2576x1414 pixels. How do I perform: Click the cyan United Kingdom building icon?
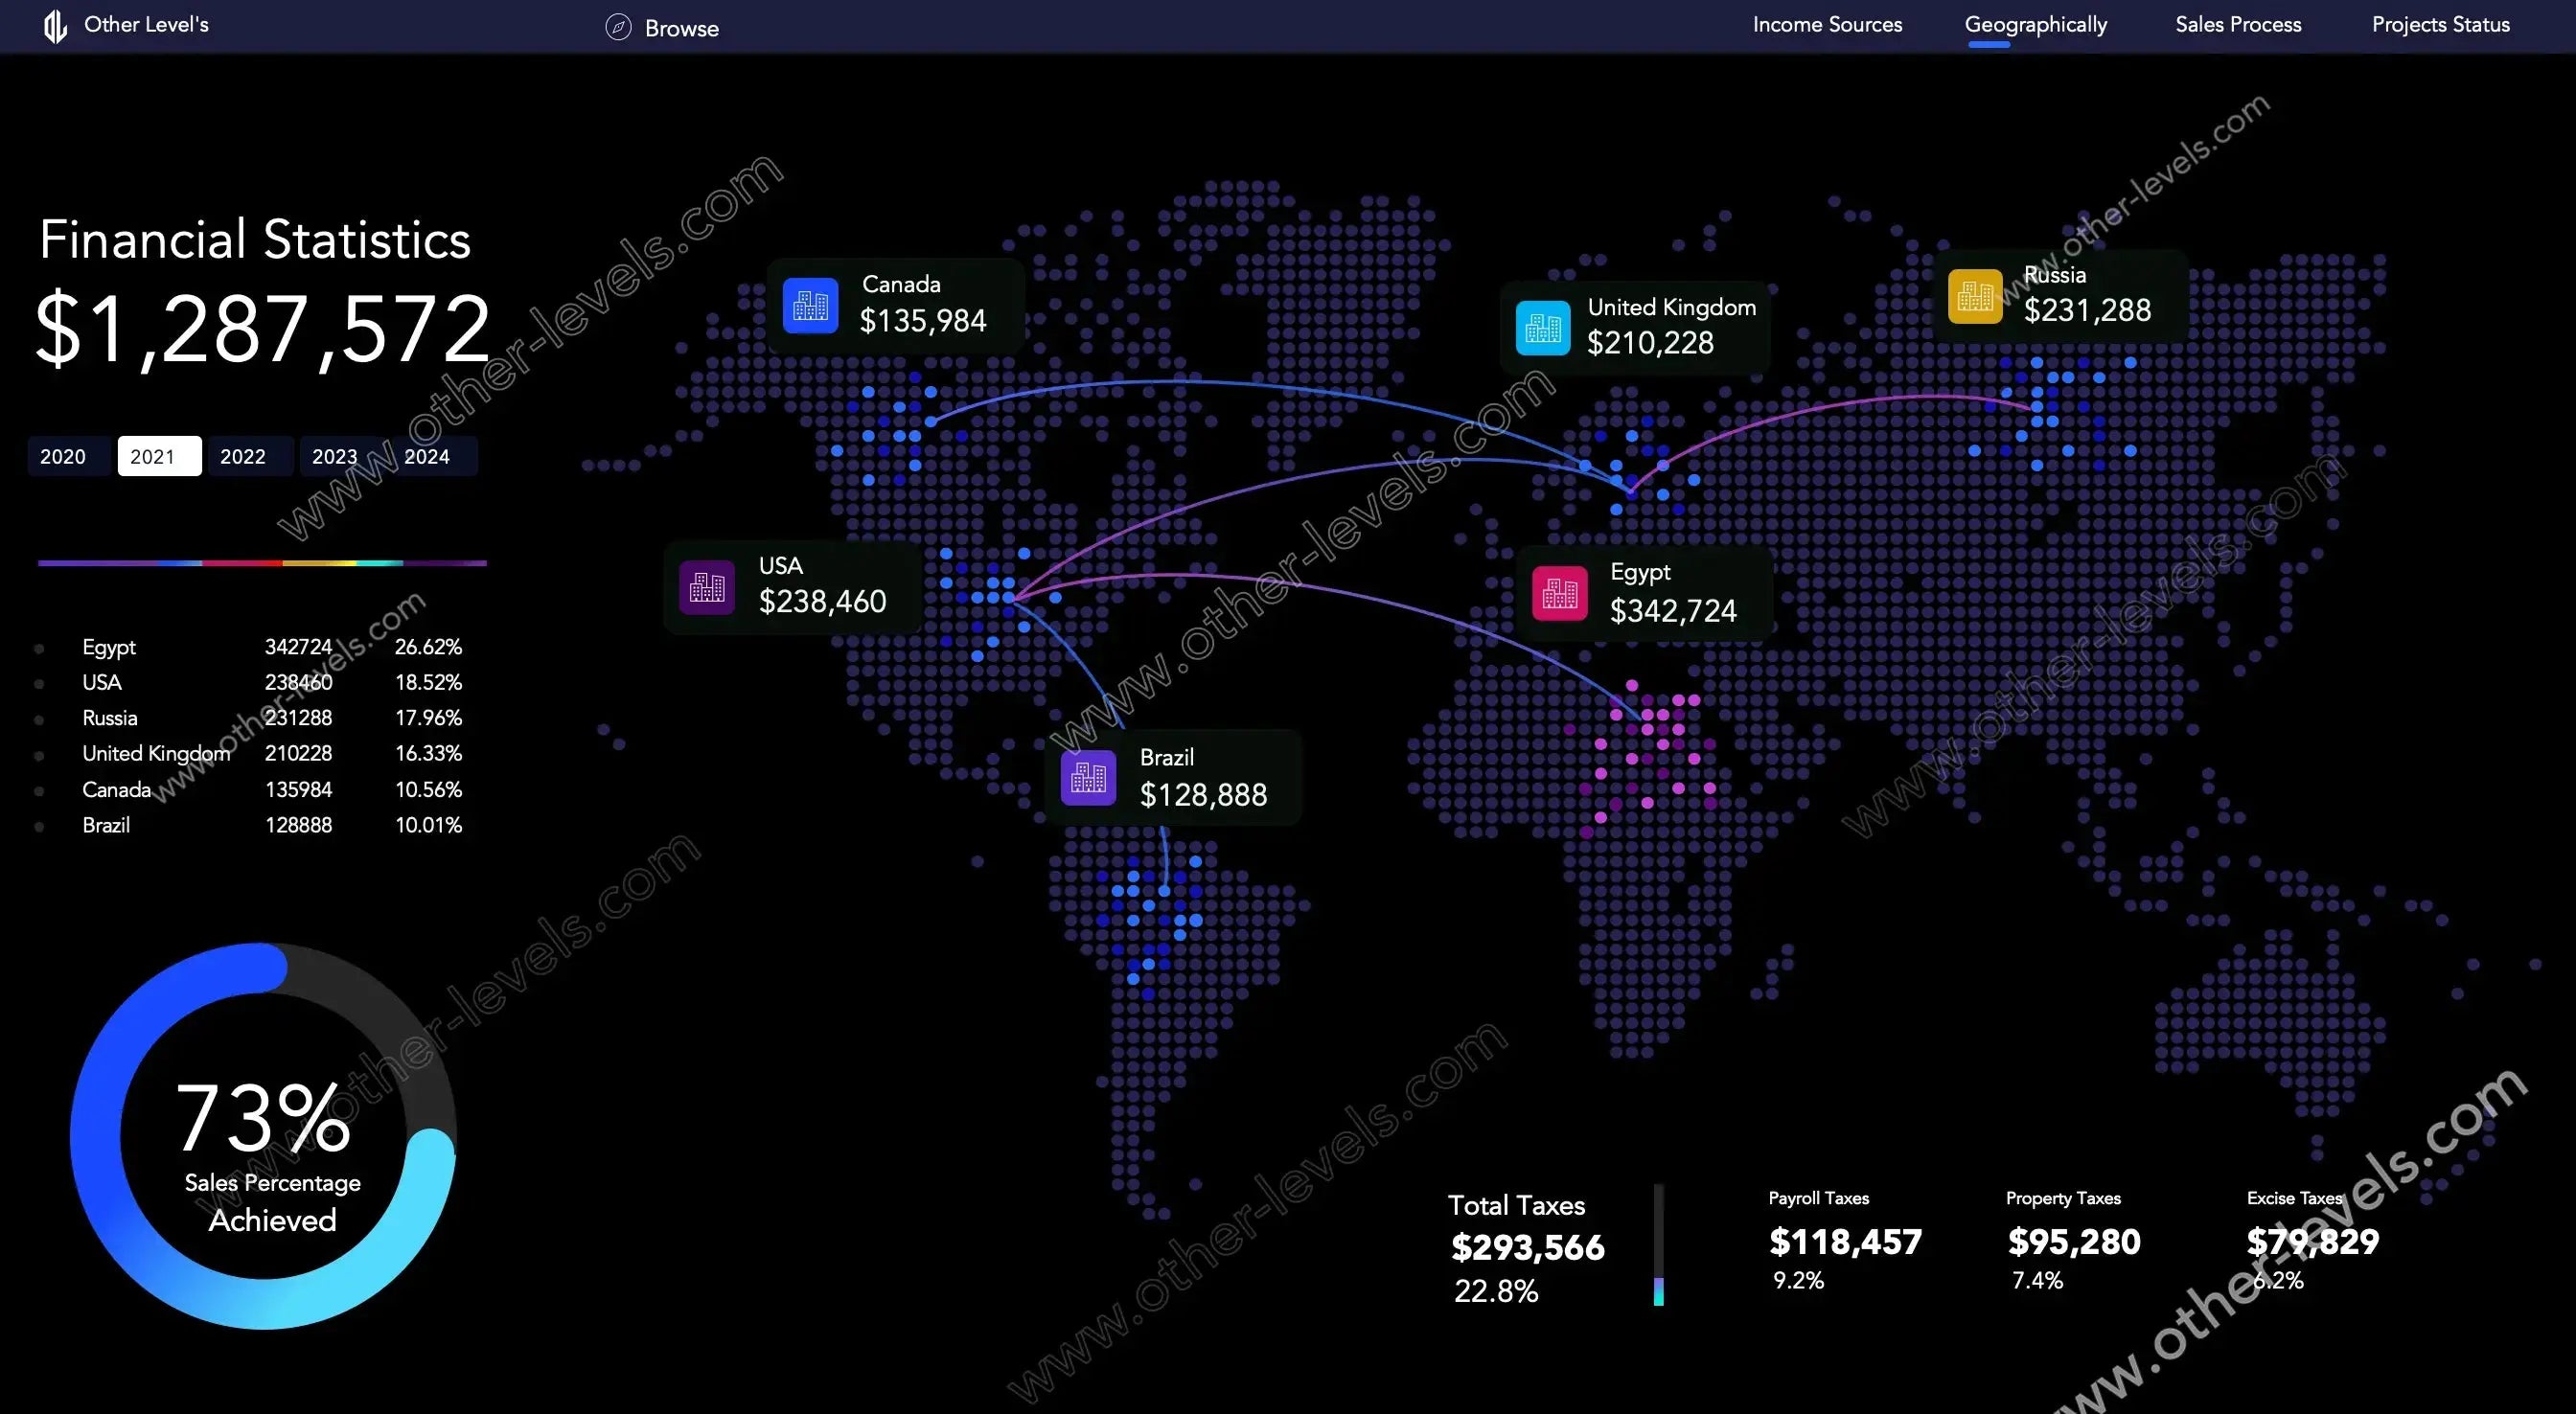pyautogui.click(x=1543, y=327)
